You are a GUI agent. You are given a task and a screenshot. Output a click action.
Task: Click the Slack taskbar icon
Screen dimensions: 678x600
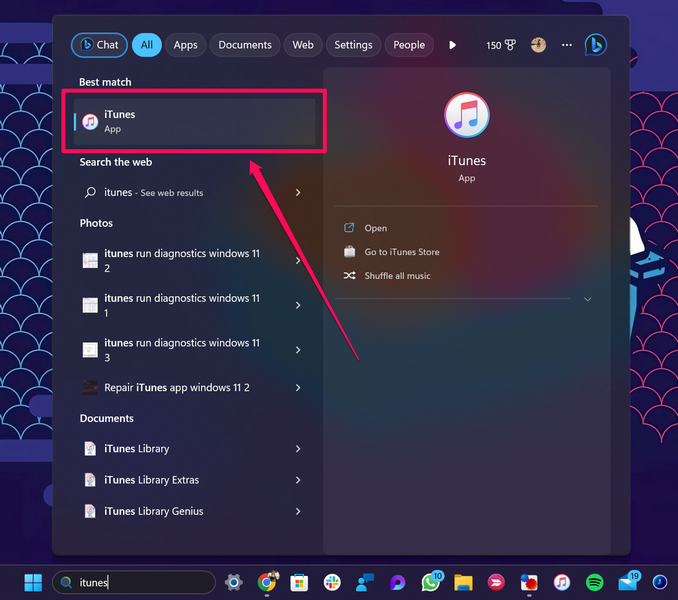coord(332,582)
